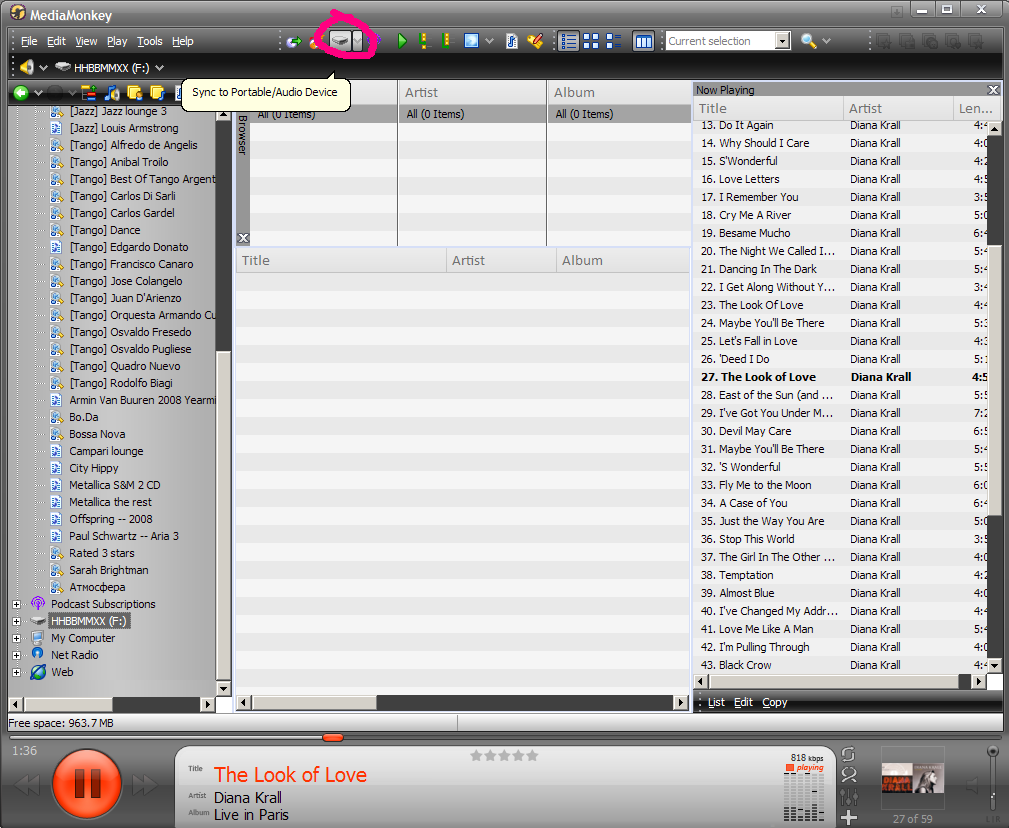This screenshot has height=828, width=1009.
Task: Open the equalizer sliders icon
Action: pos(849,797)
